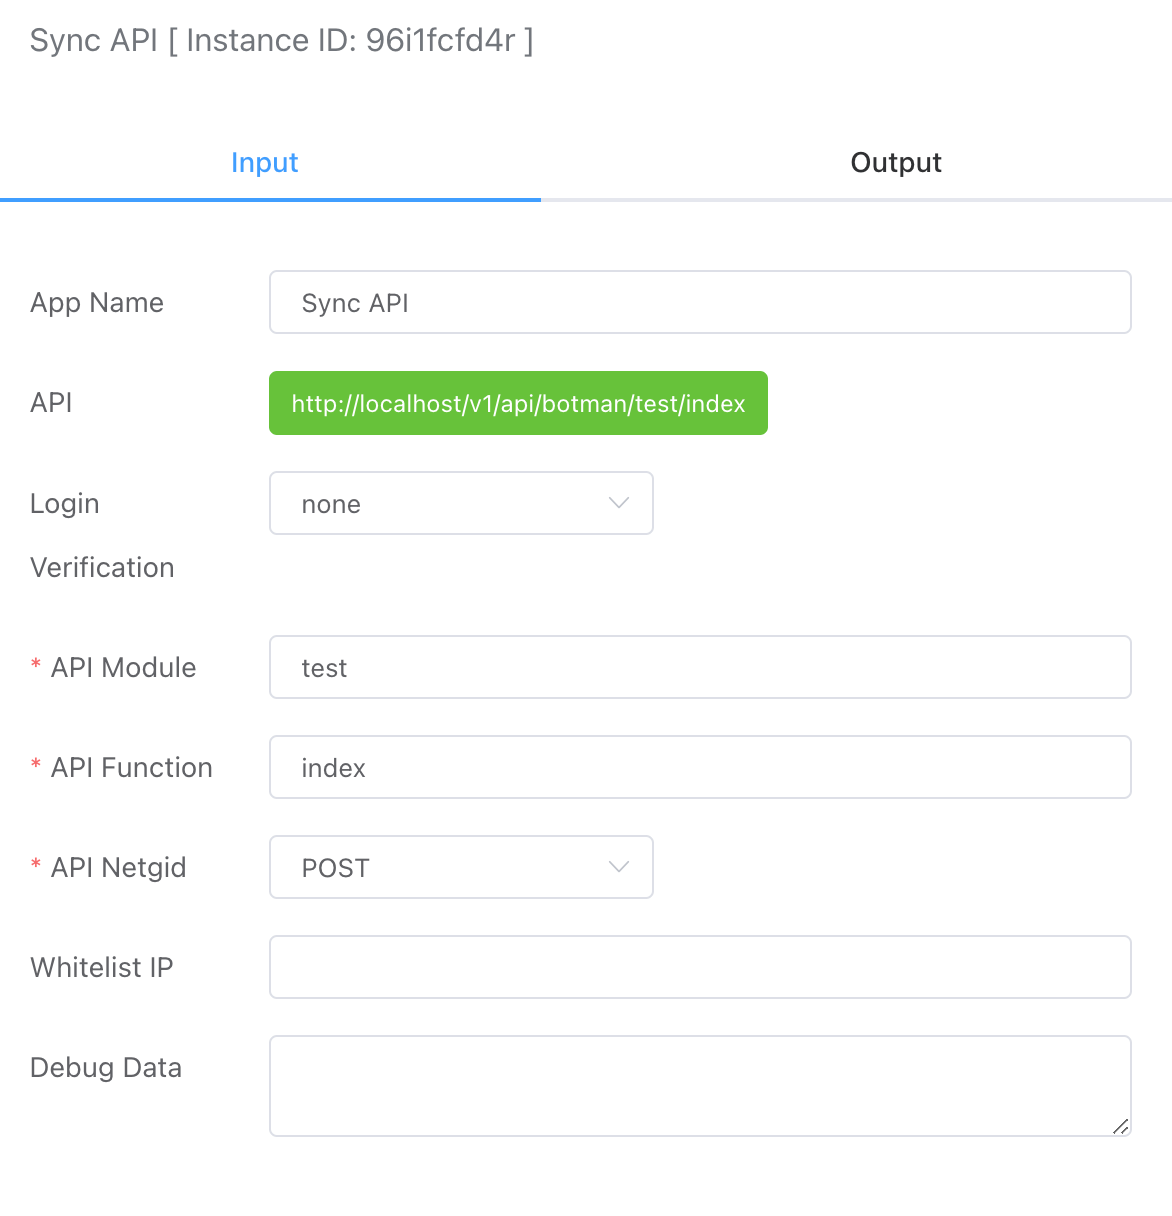1172x1216 pixels.
Task: Click the chevron arrow in API Netgid select
Action: 619,867
